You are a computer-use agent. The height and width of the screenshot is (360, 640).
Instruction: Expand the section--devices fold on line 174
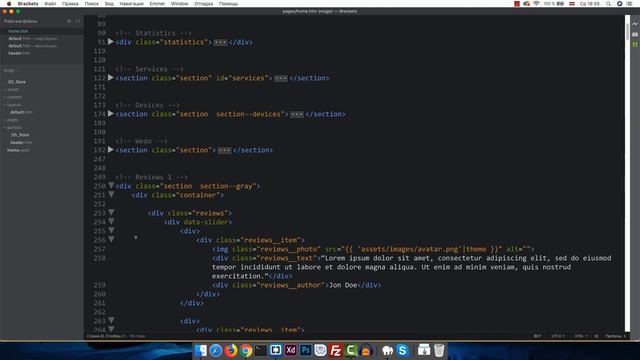point(111,113)
